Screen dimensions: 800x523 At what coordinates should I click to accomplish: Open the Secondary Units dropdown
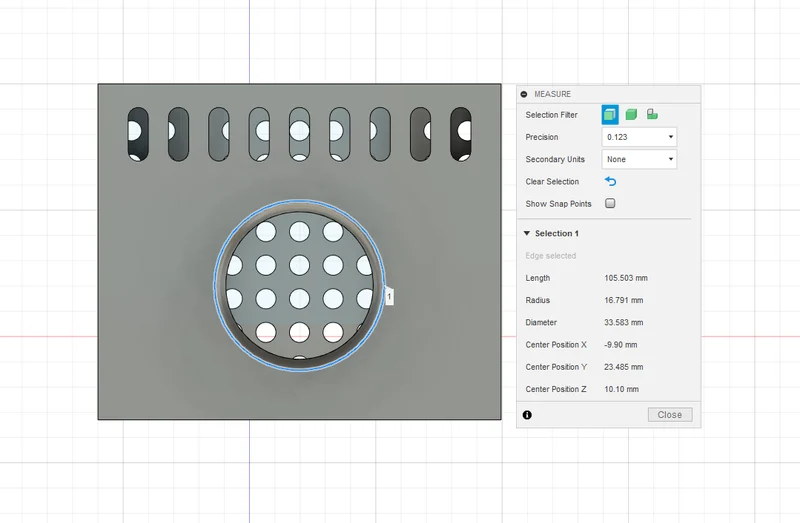pyautogui.click(x=639, y=159)
